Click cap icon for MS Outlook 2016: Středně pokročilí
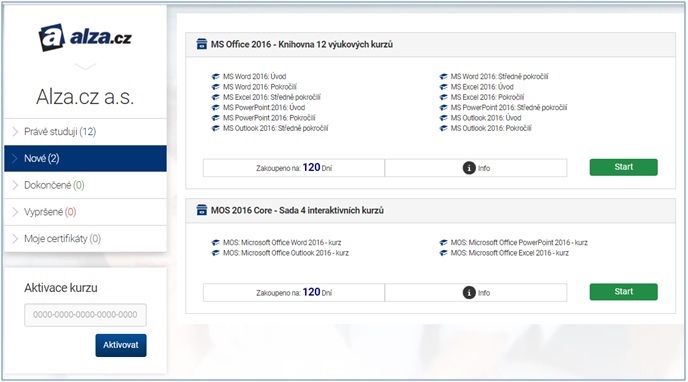Viewport: 688px width, 382px height. [215, 129]
